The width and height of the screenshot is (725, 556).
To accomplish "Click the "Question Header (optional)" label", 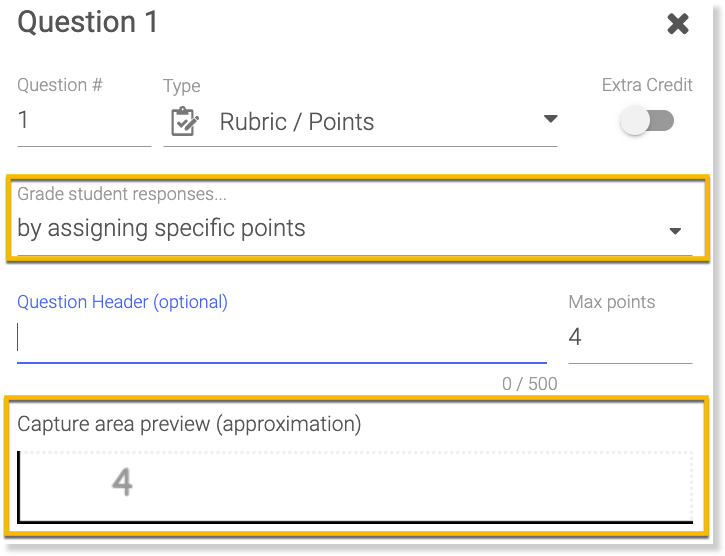I will 122,301.
